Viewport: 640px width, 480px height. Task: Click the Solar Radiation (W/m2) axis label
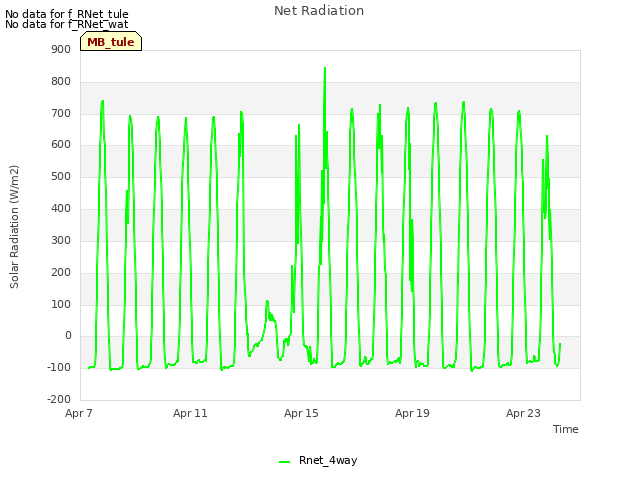14,227
